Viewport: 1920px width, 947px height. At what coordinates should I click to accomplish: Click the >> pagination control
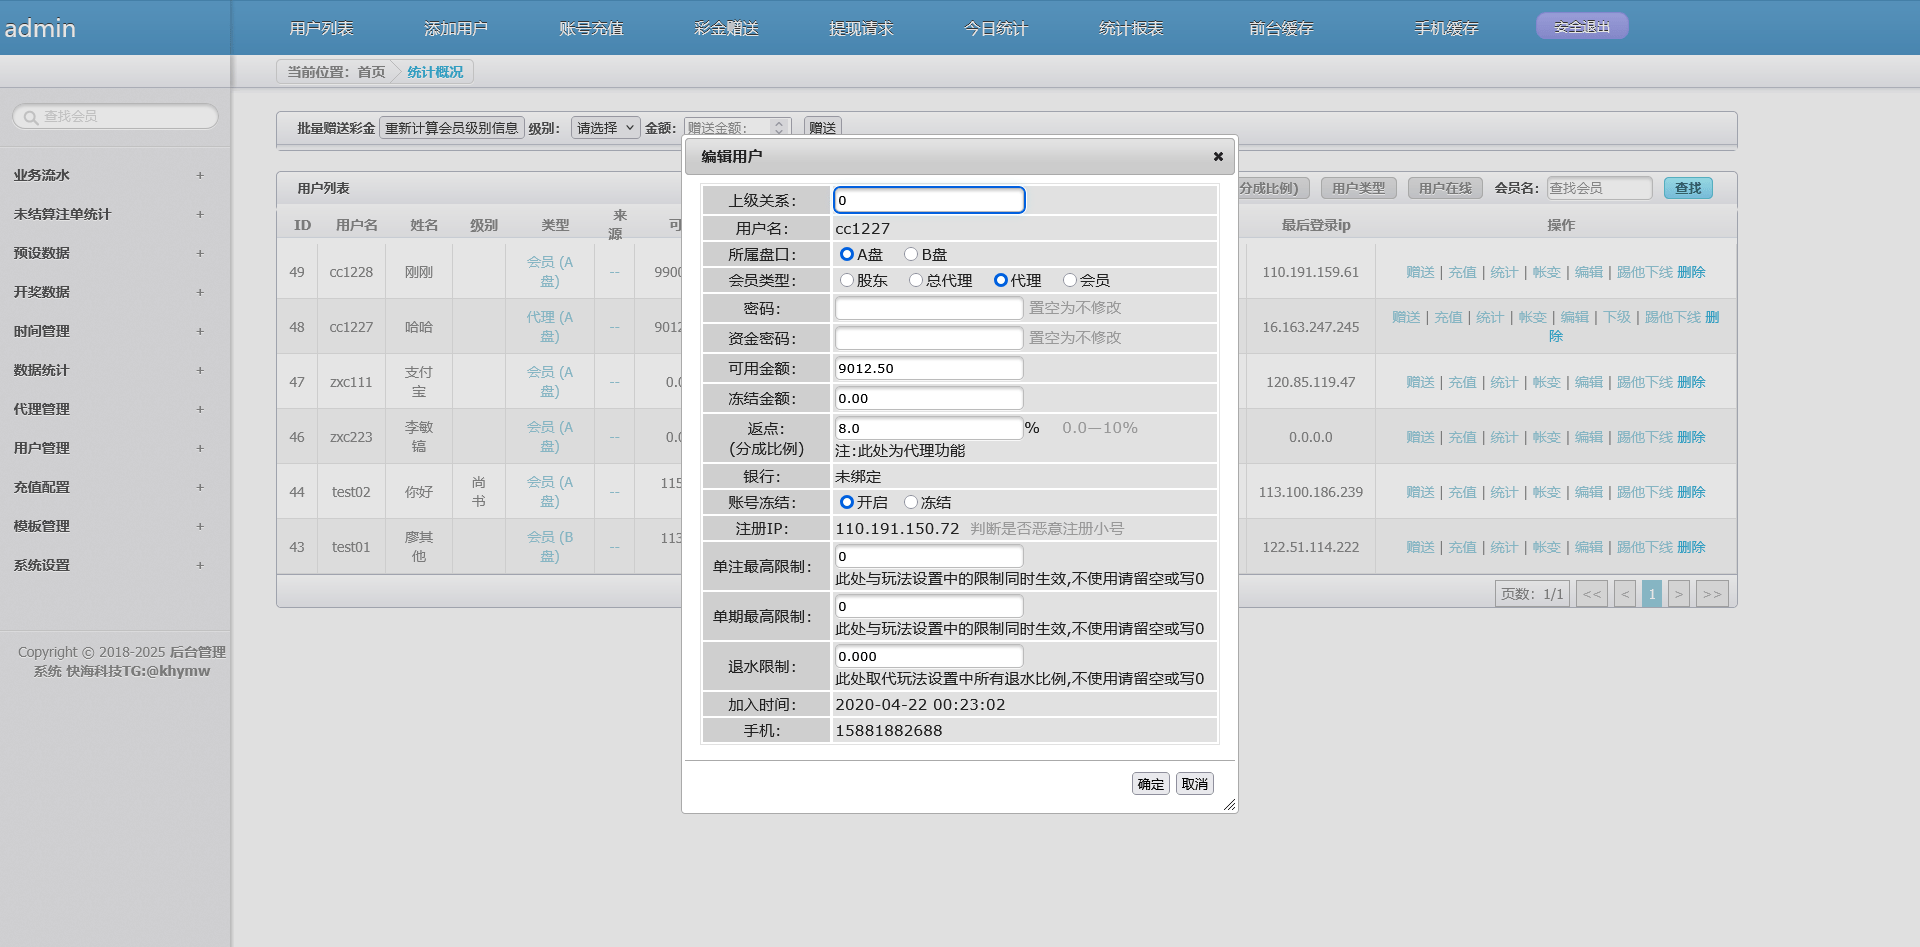tap(1712, 593)
